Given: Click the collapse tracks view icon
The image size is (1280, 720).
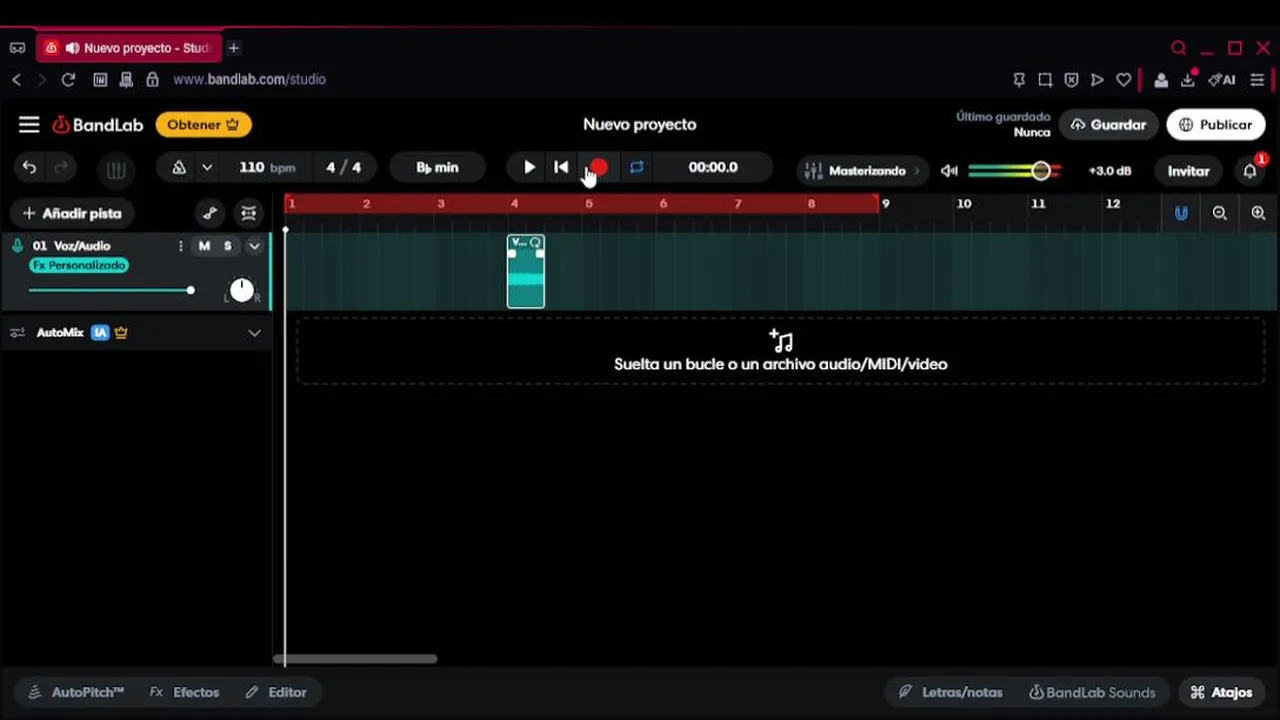Looking at the screenshot, I should (249, 213).
